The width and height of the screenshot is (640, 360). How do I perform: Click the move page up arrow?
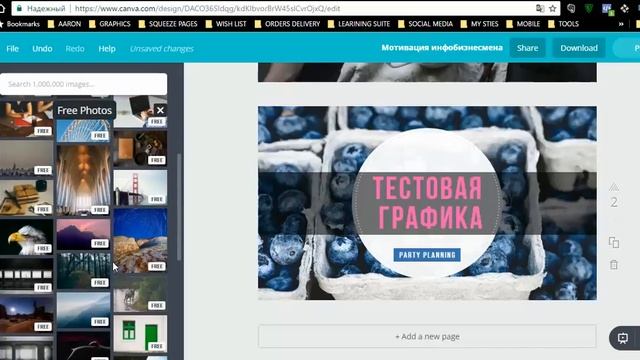pos(614,187)
